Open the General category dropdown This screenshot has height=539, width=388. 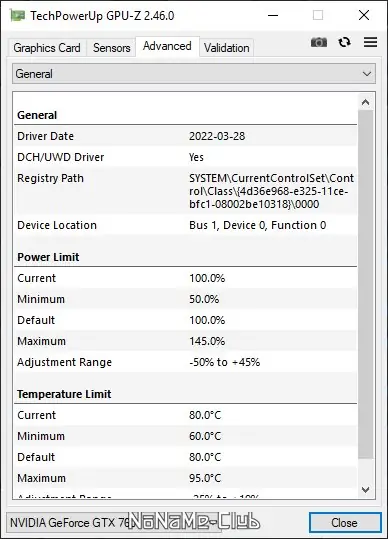click(194, 74)
